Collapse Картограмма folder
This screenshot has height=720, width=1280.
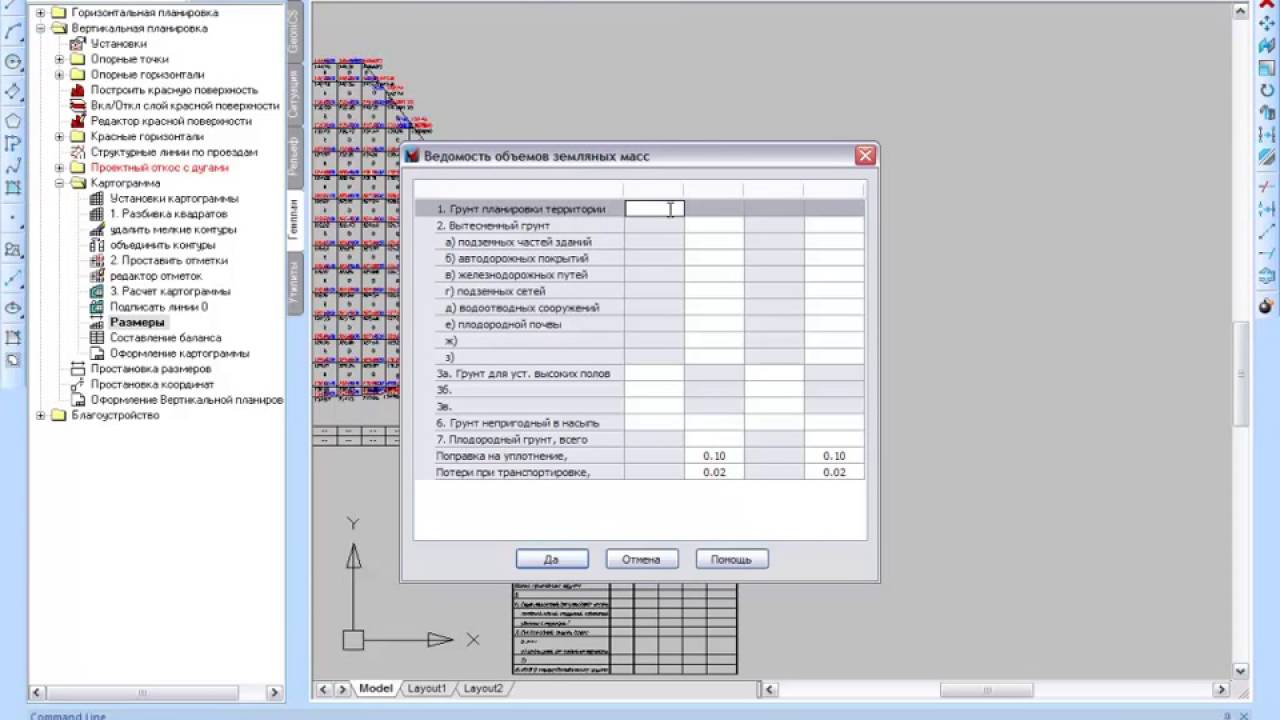(x=59, y=183)
